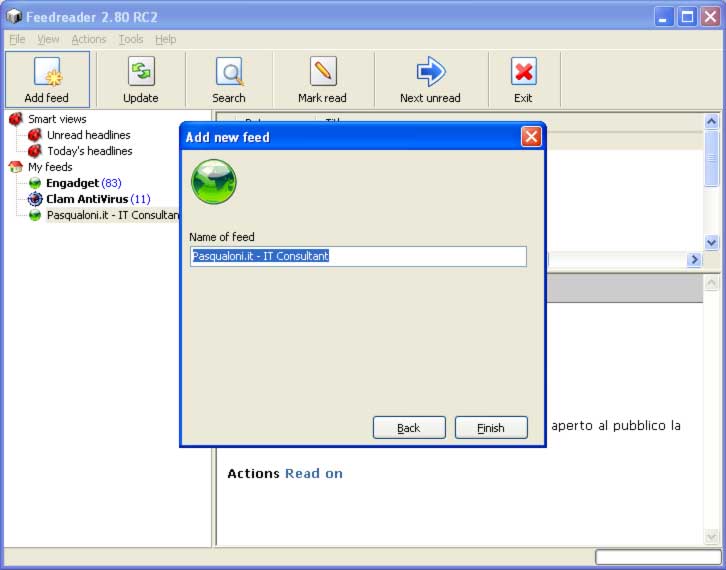Click Finish to add the feed

(491, 427)
